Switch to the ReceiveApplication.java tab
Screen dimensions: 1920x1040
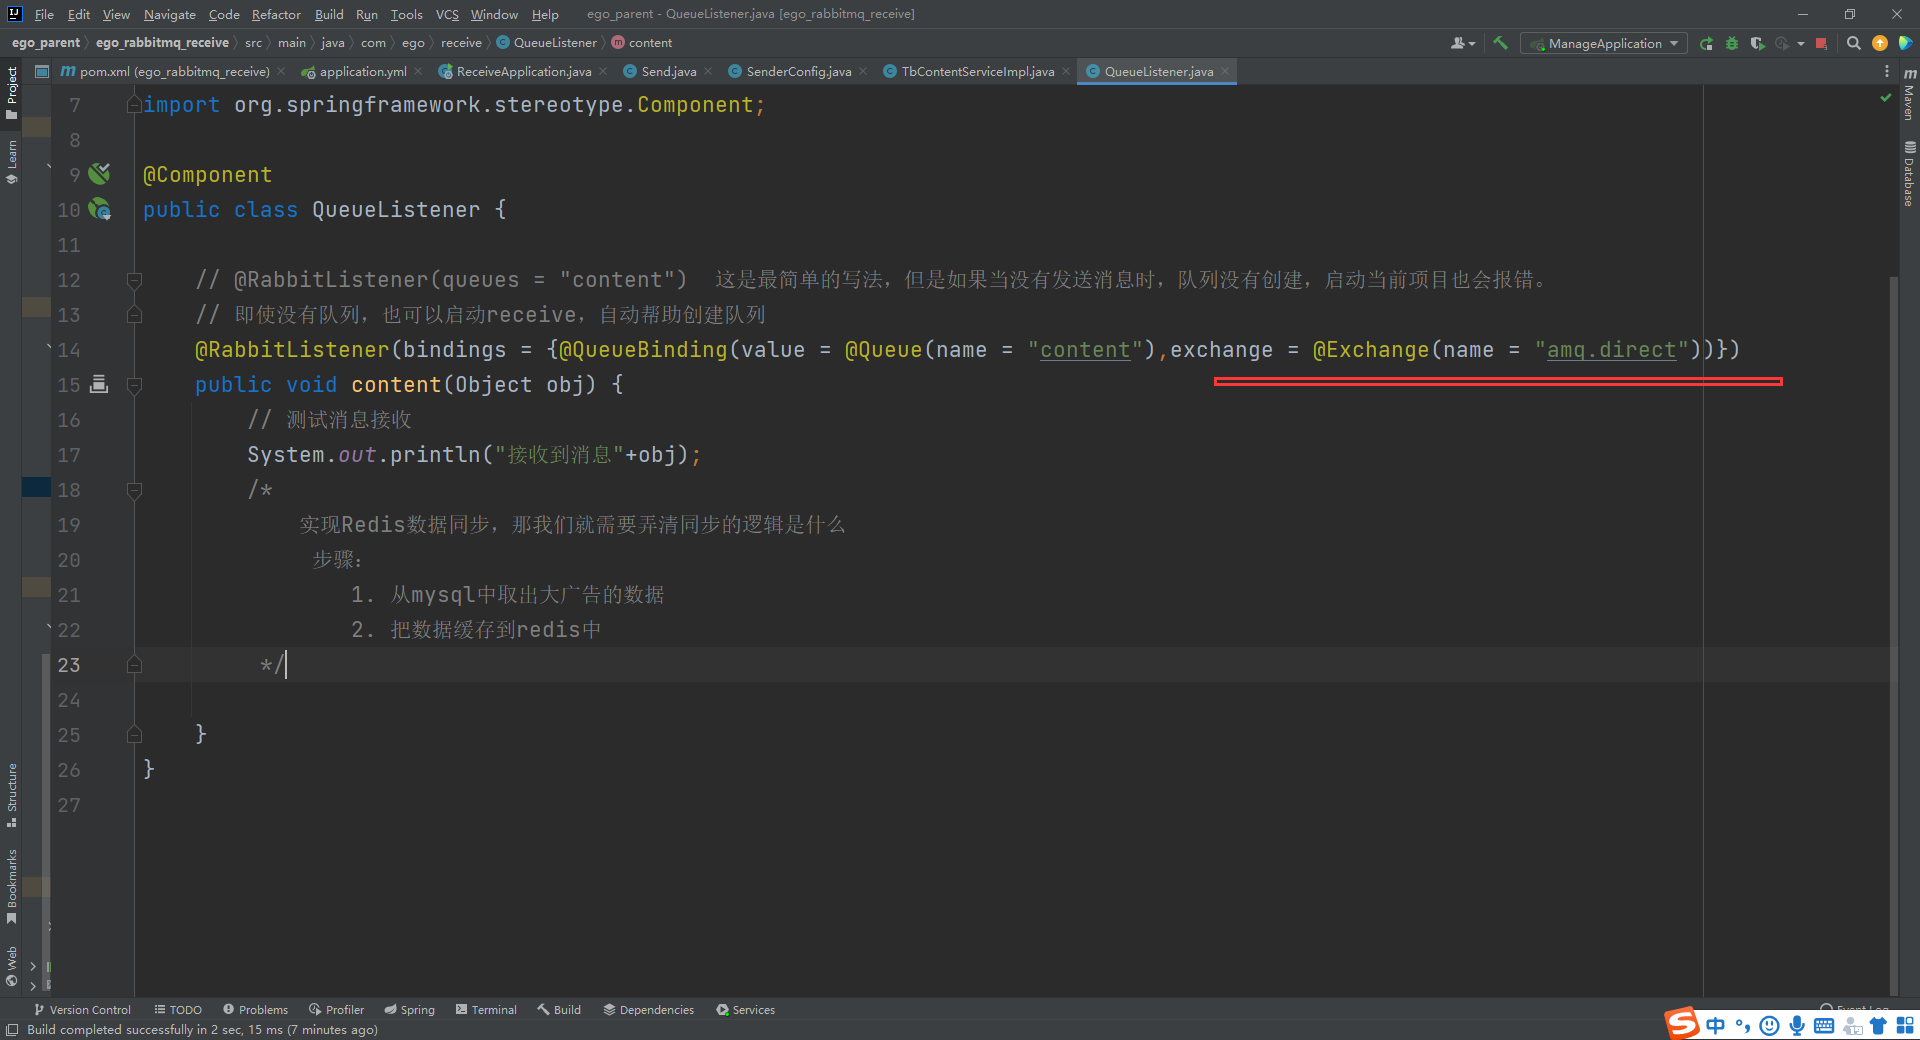[523, 72]
